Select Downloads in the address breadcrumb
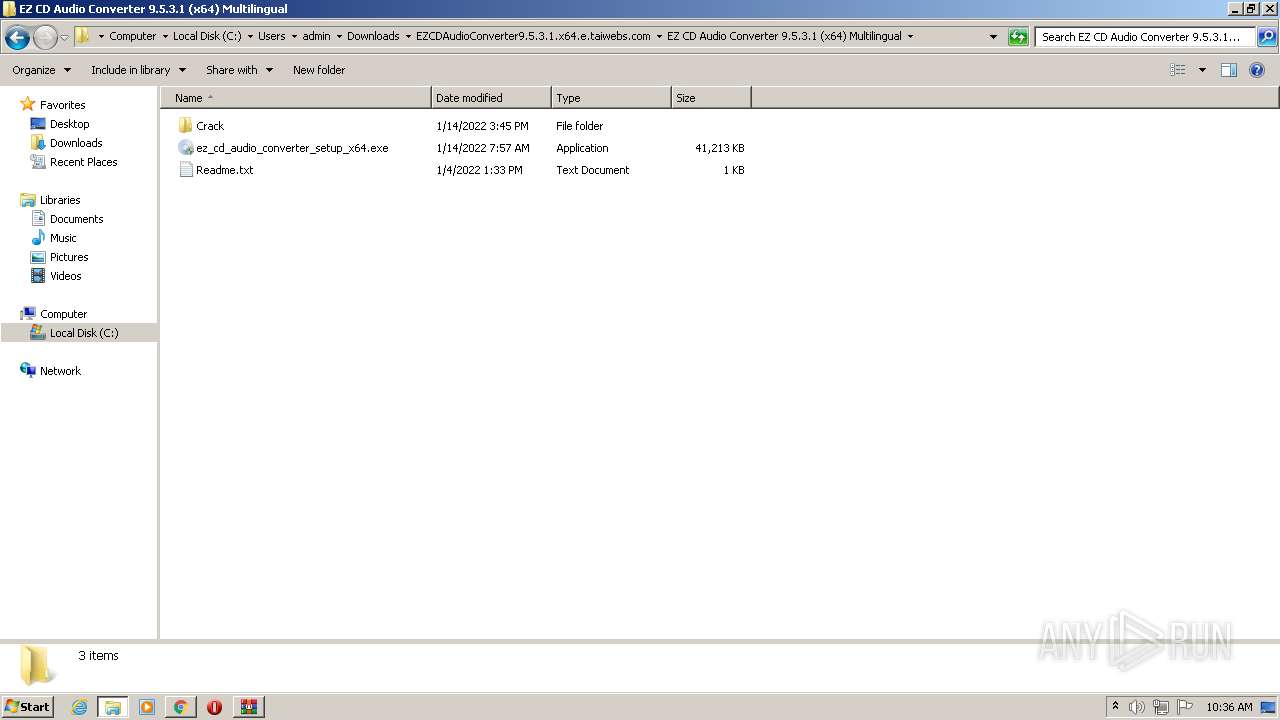Viewport: 1280px width, 720px height. [x=373, y=36]
